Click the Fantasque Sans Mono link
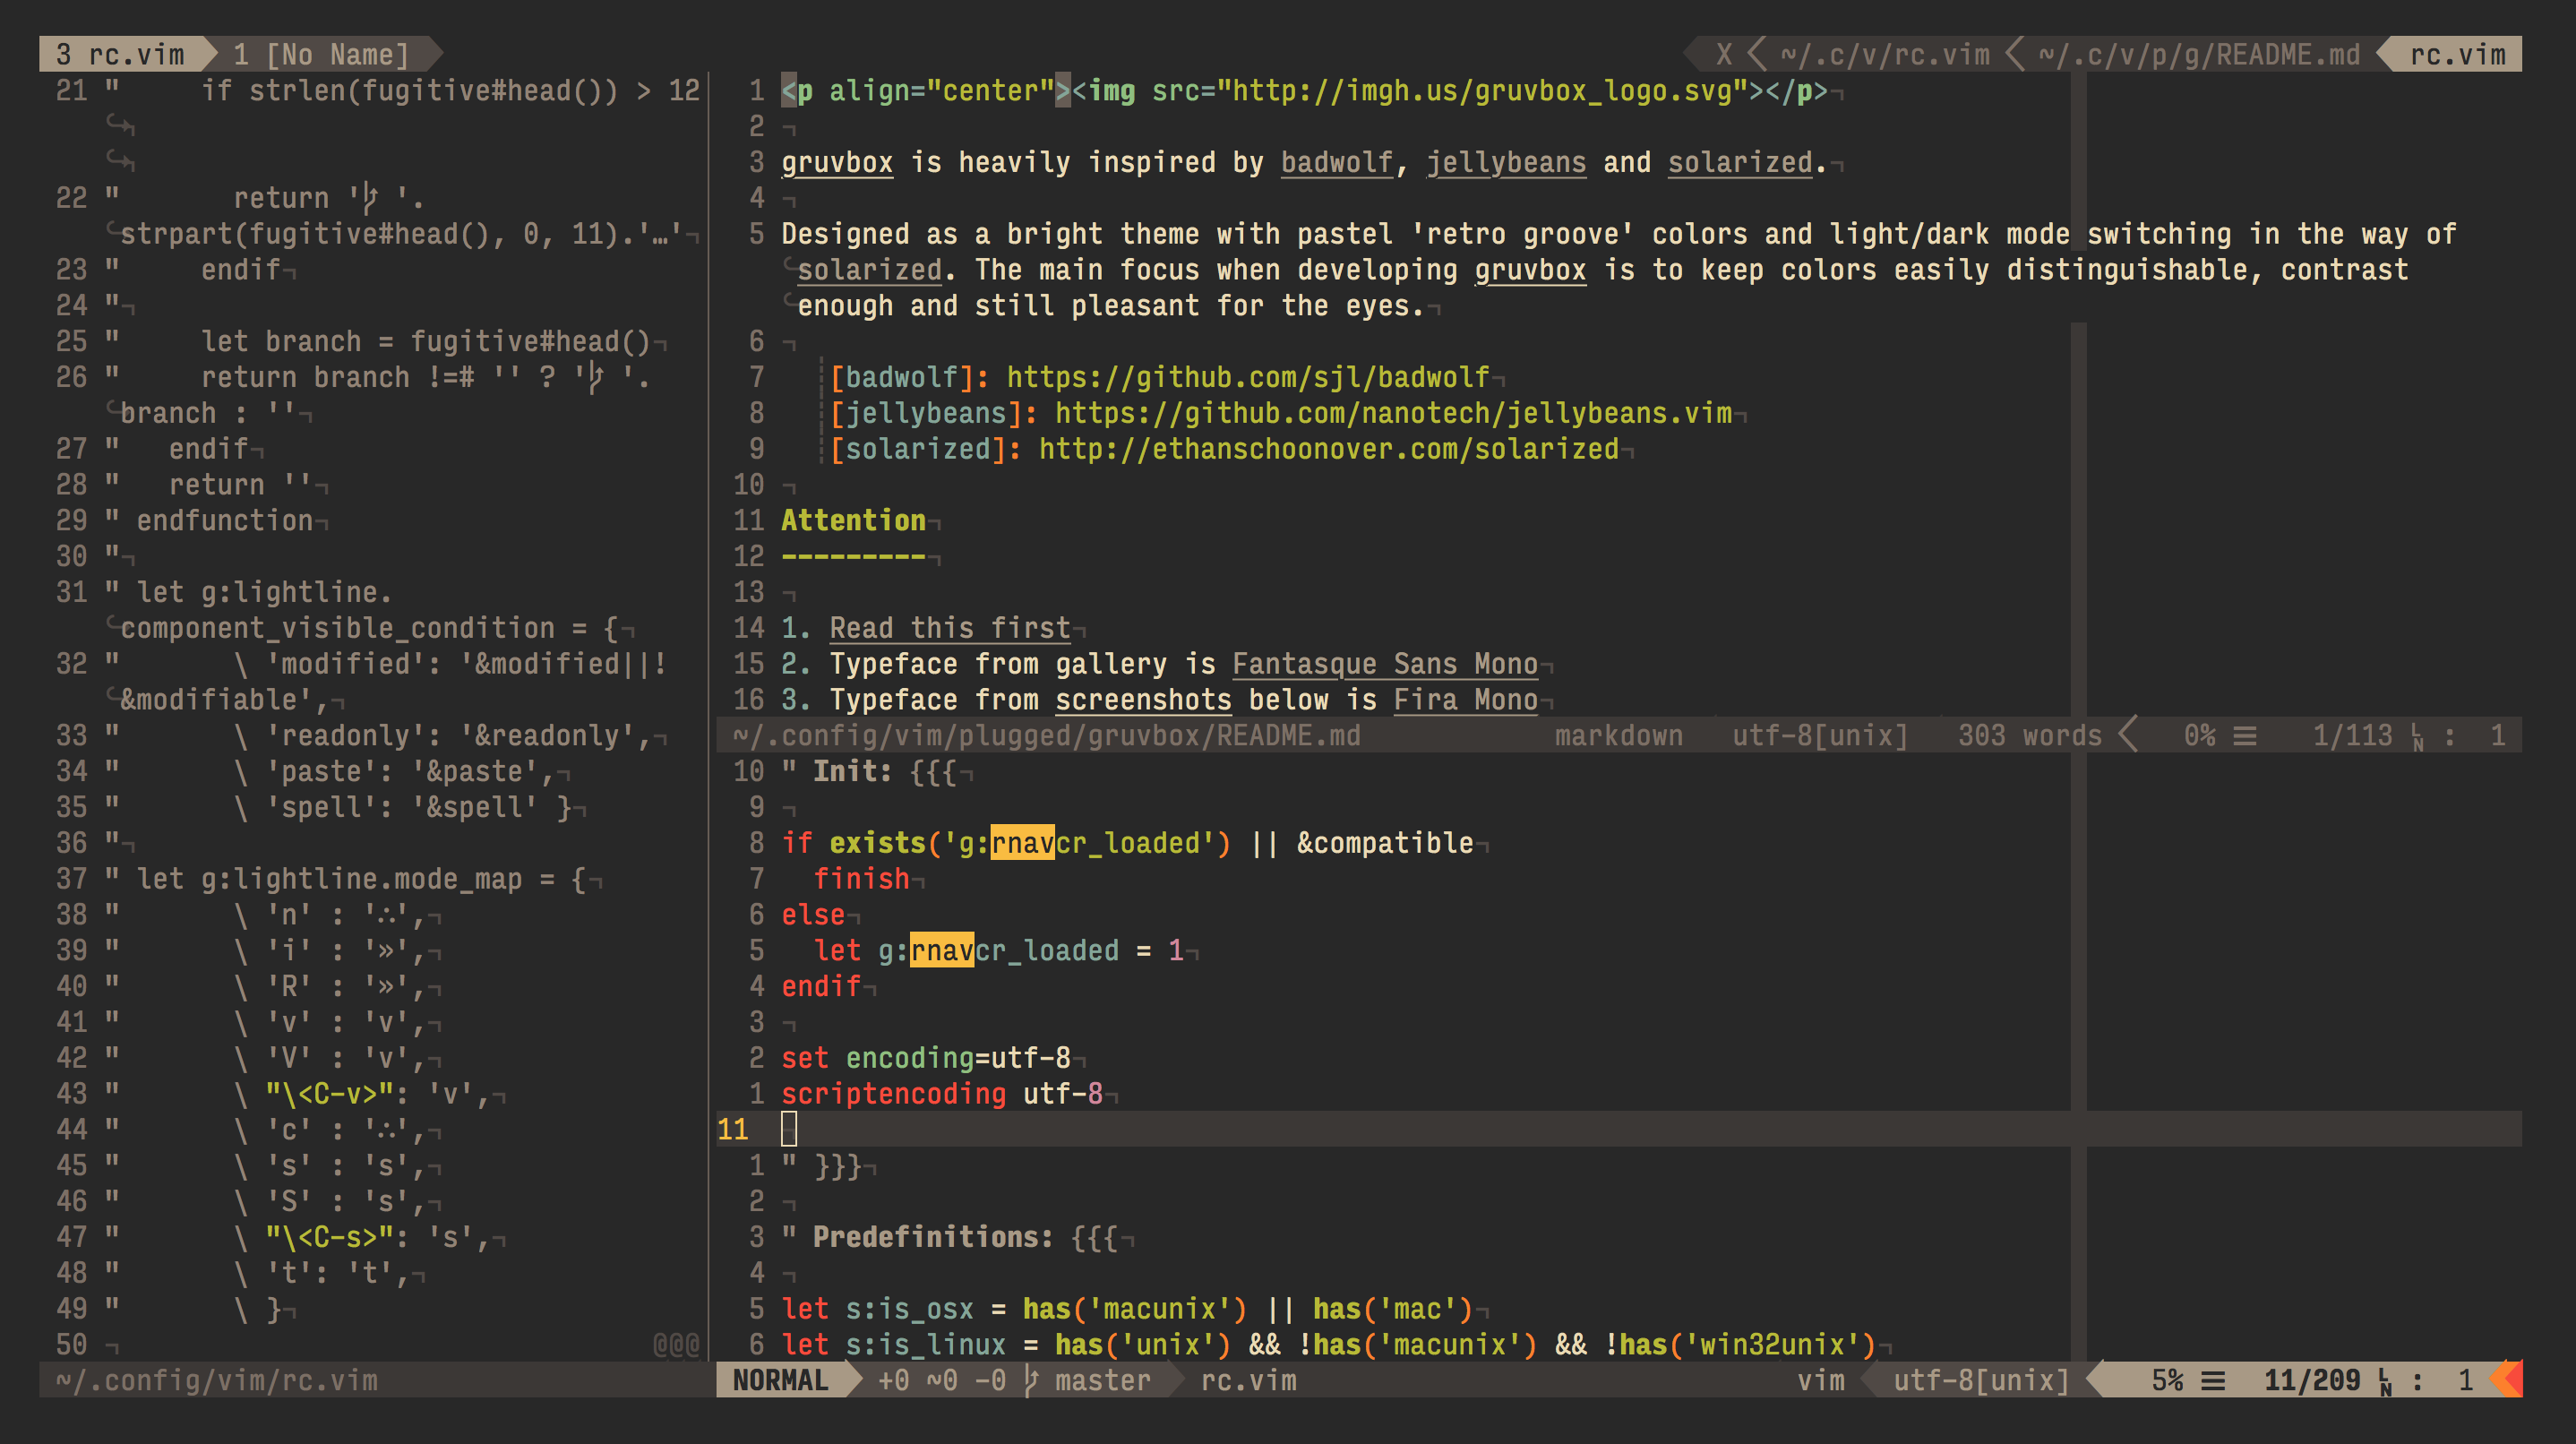 1384,663
